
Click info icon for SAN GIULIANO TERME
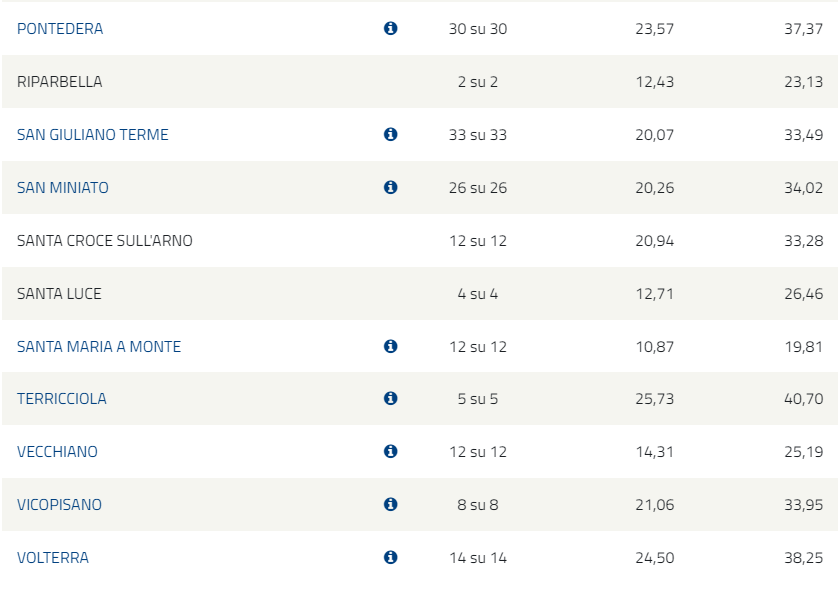pos(391,134)
